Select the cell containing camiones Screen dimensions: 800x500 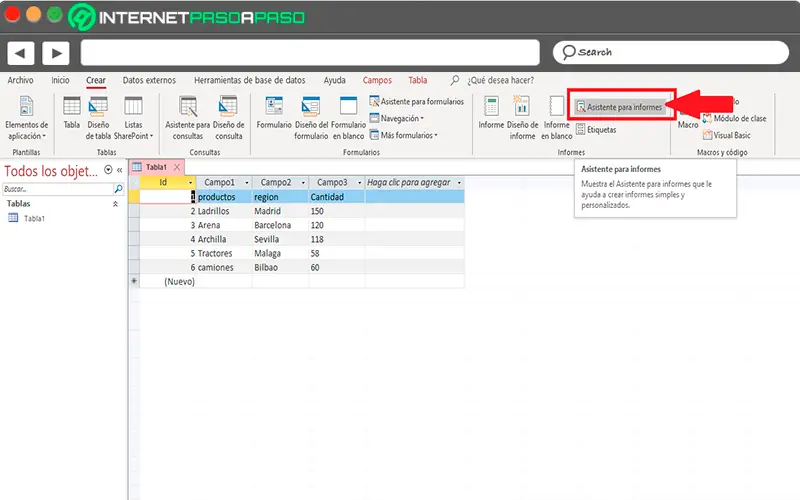(224, 267)
